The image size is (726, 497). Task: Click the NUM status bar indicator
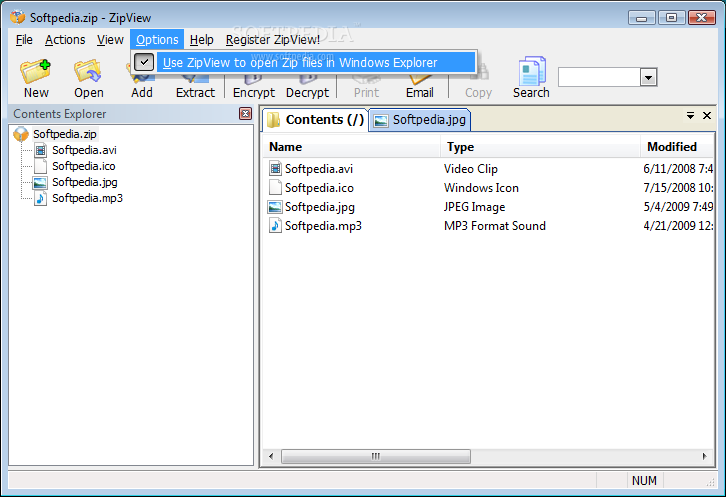coord(644,481)
